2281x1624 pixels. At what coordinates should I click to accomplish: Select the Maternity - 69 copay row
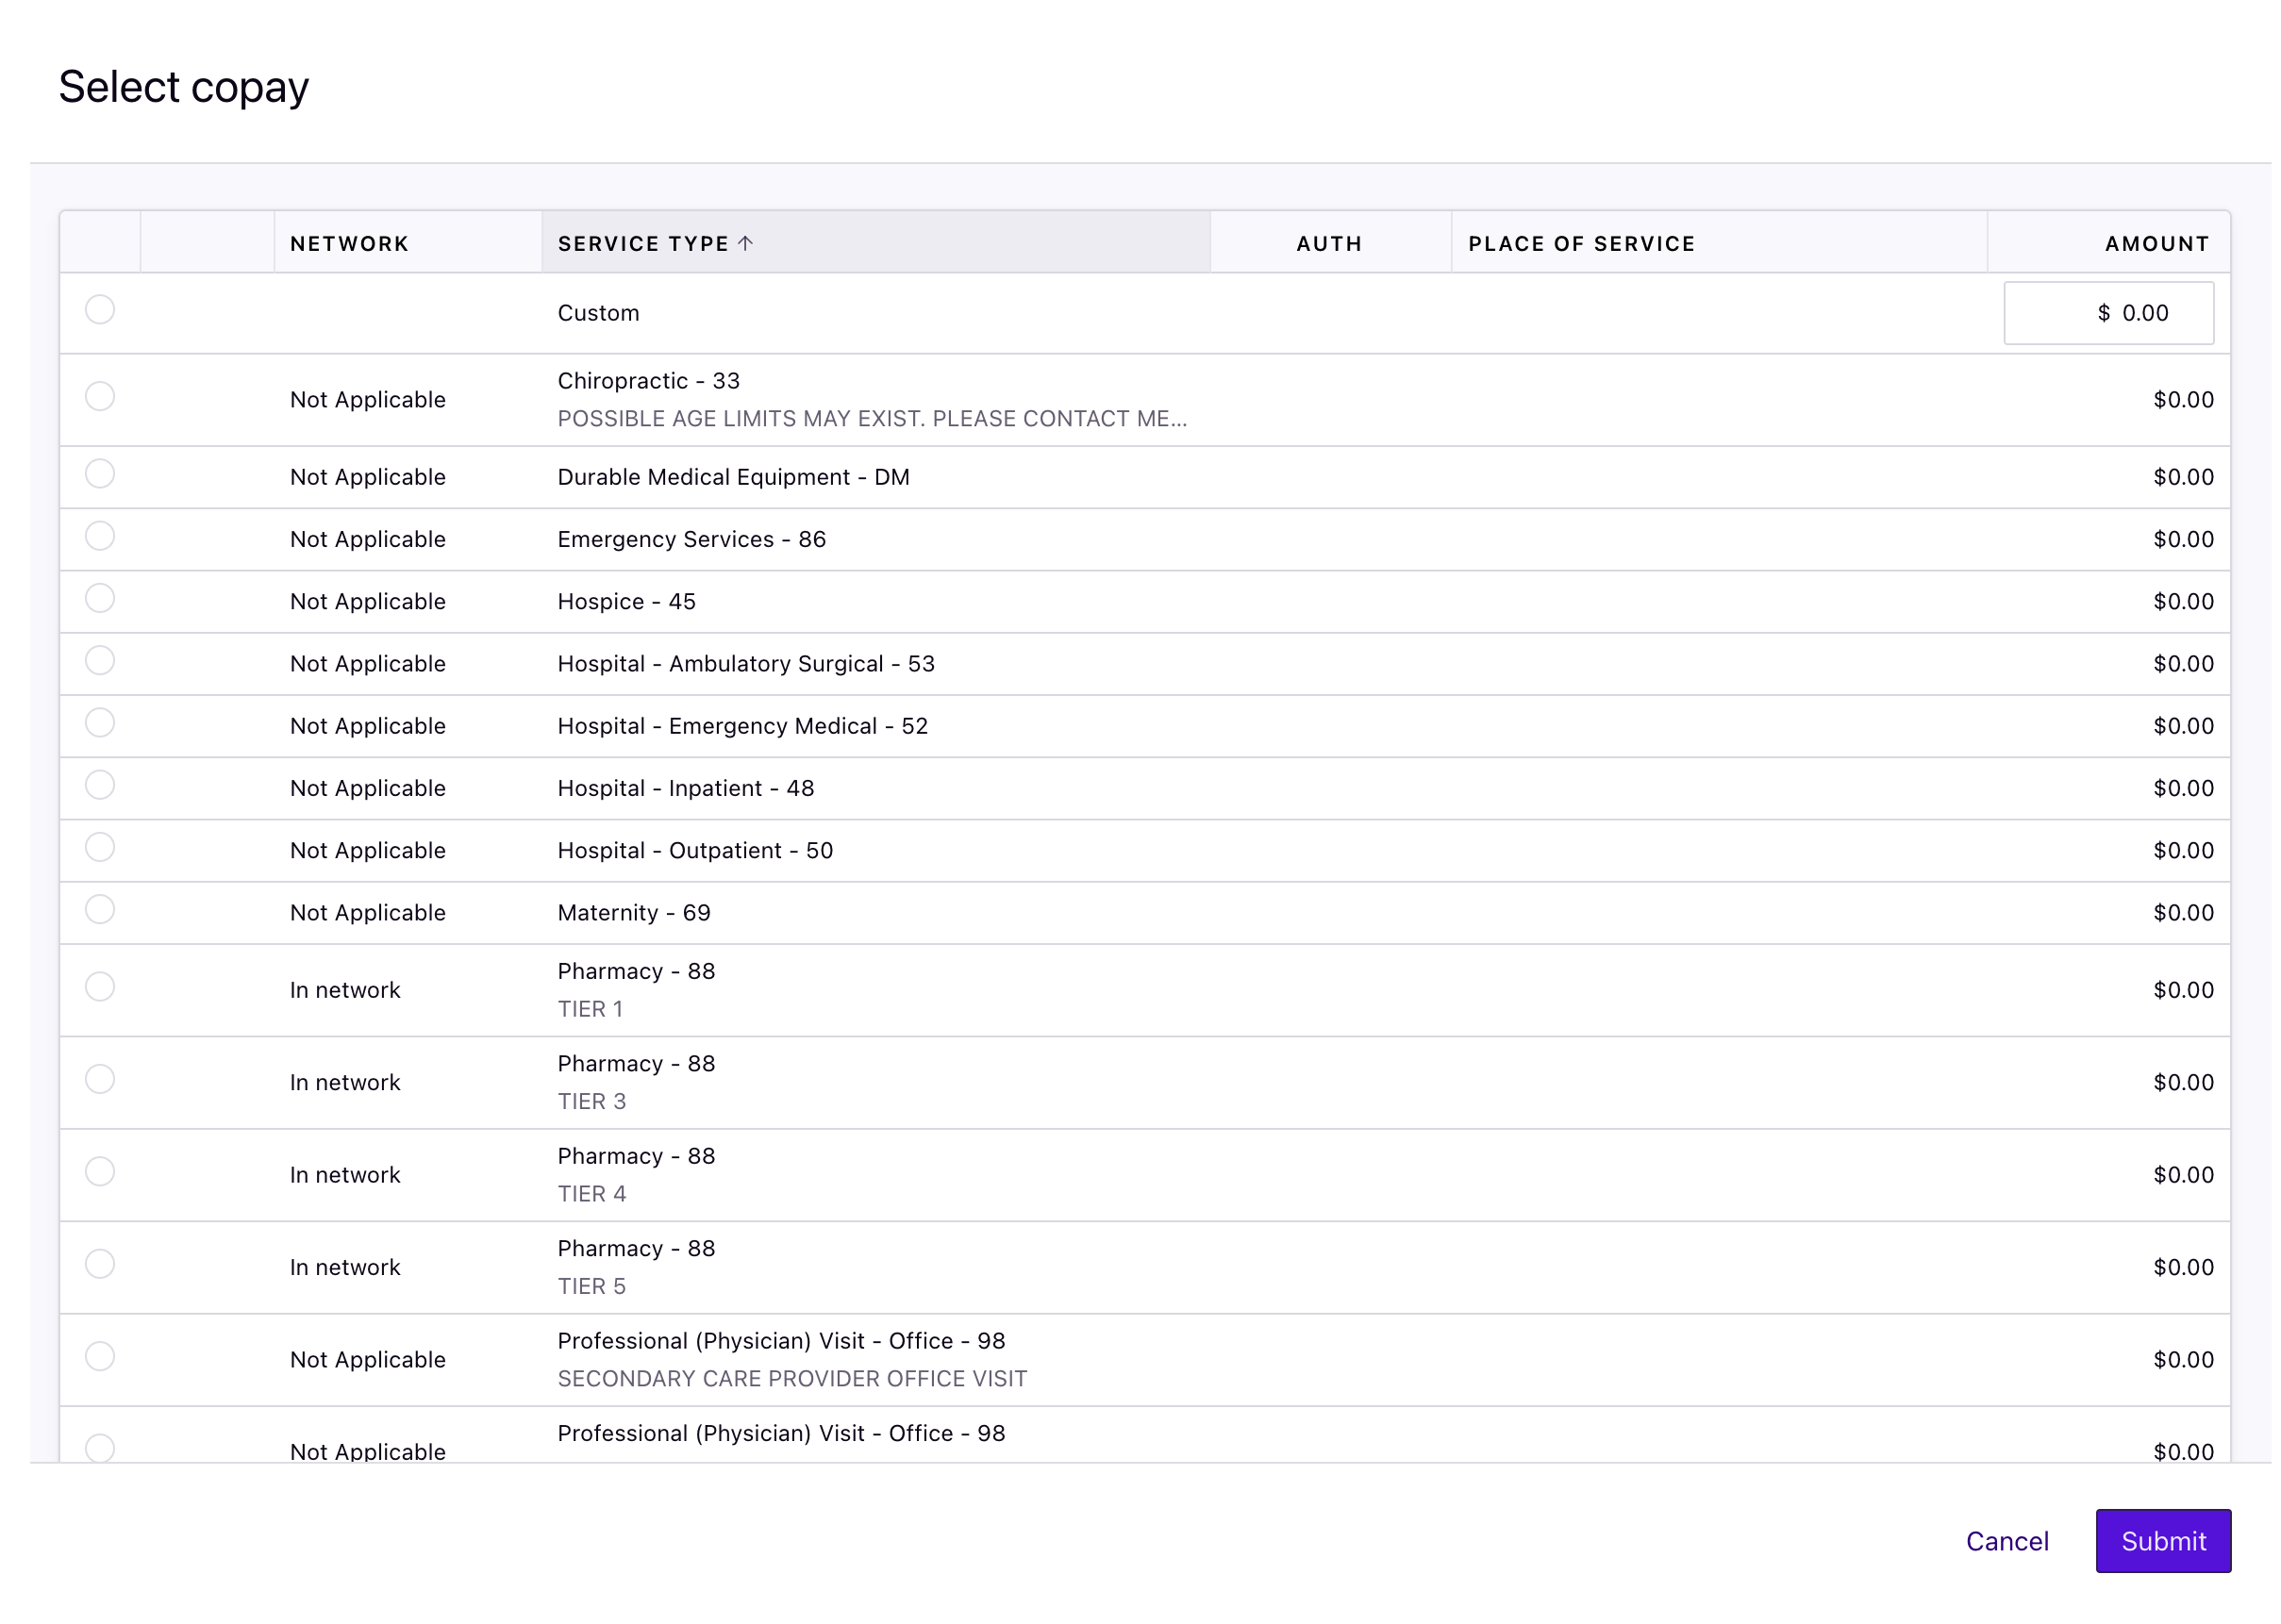(x=100, y=910)
